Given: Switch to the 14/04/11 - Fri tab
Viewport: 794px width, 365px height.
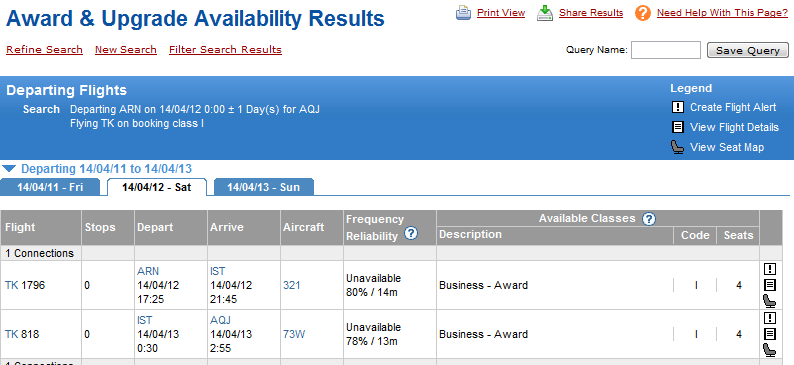Looking at the screenshot, I should (x=50, y=187).
